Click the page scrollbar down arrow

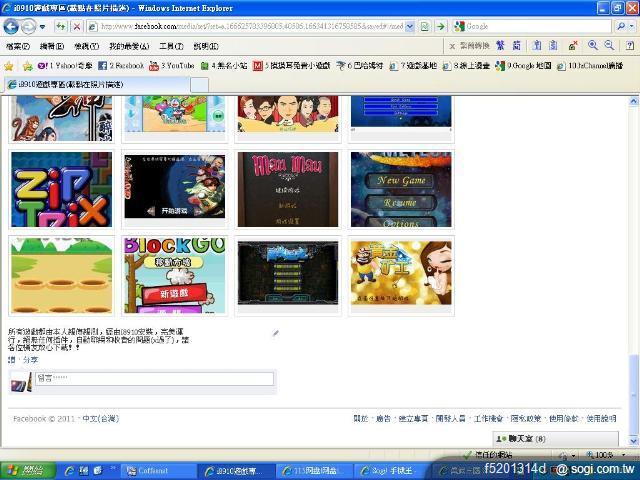633,441
